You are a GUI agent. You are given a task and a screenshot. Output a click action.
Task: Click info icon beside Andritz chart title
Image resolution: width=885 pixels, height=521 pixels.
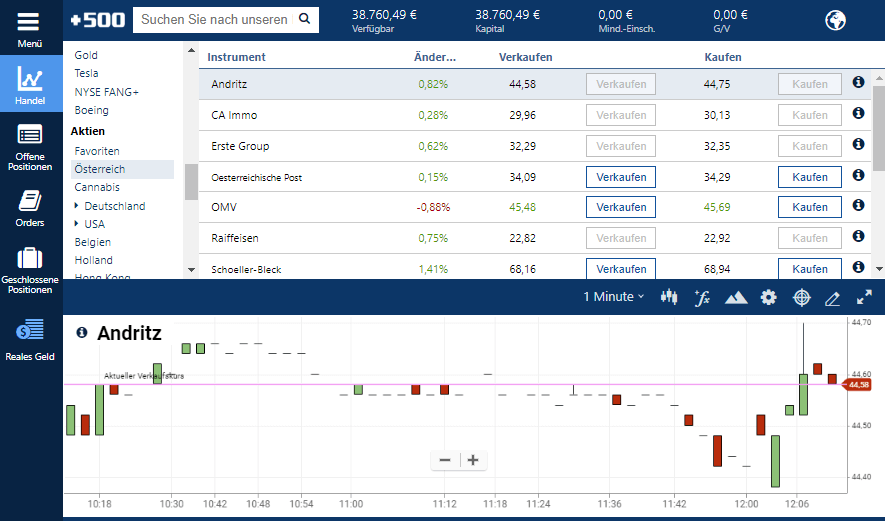[x=82, y=332]
